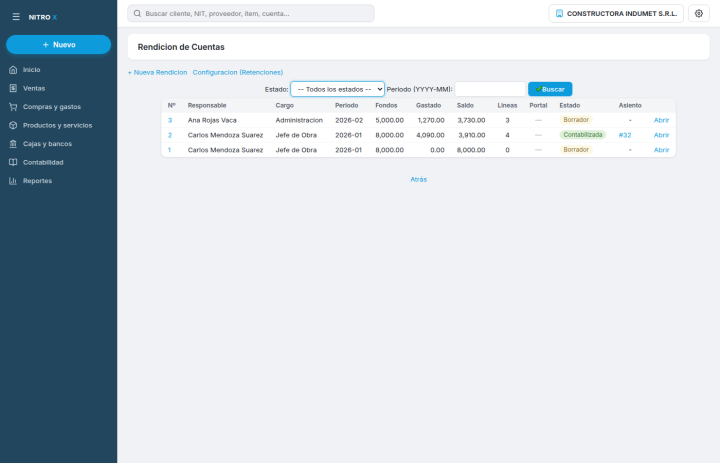Image resolution: width=720 pixels, height=463 pixels.
Task: Focus the global search field
Action: [x=251, y=13]
